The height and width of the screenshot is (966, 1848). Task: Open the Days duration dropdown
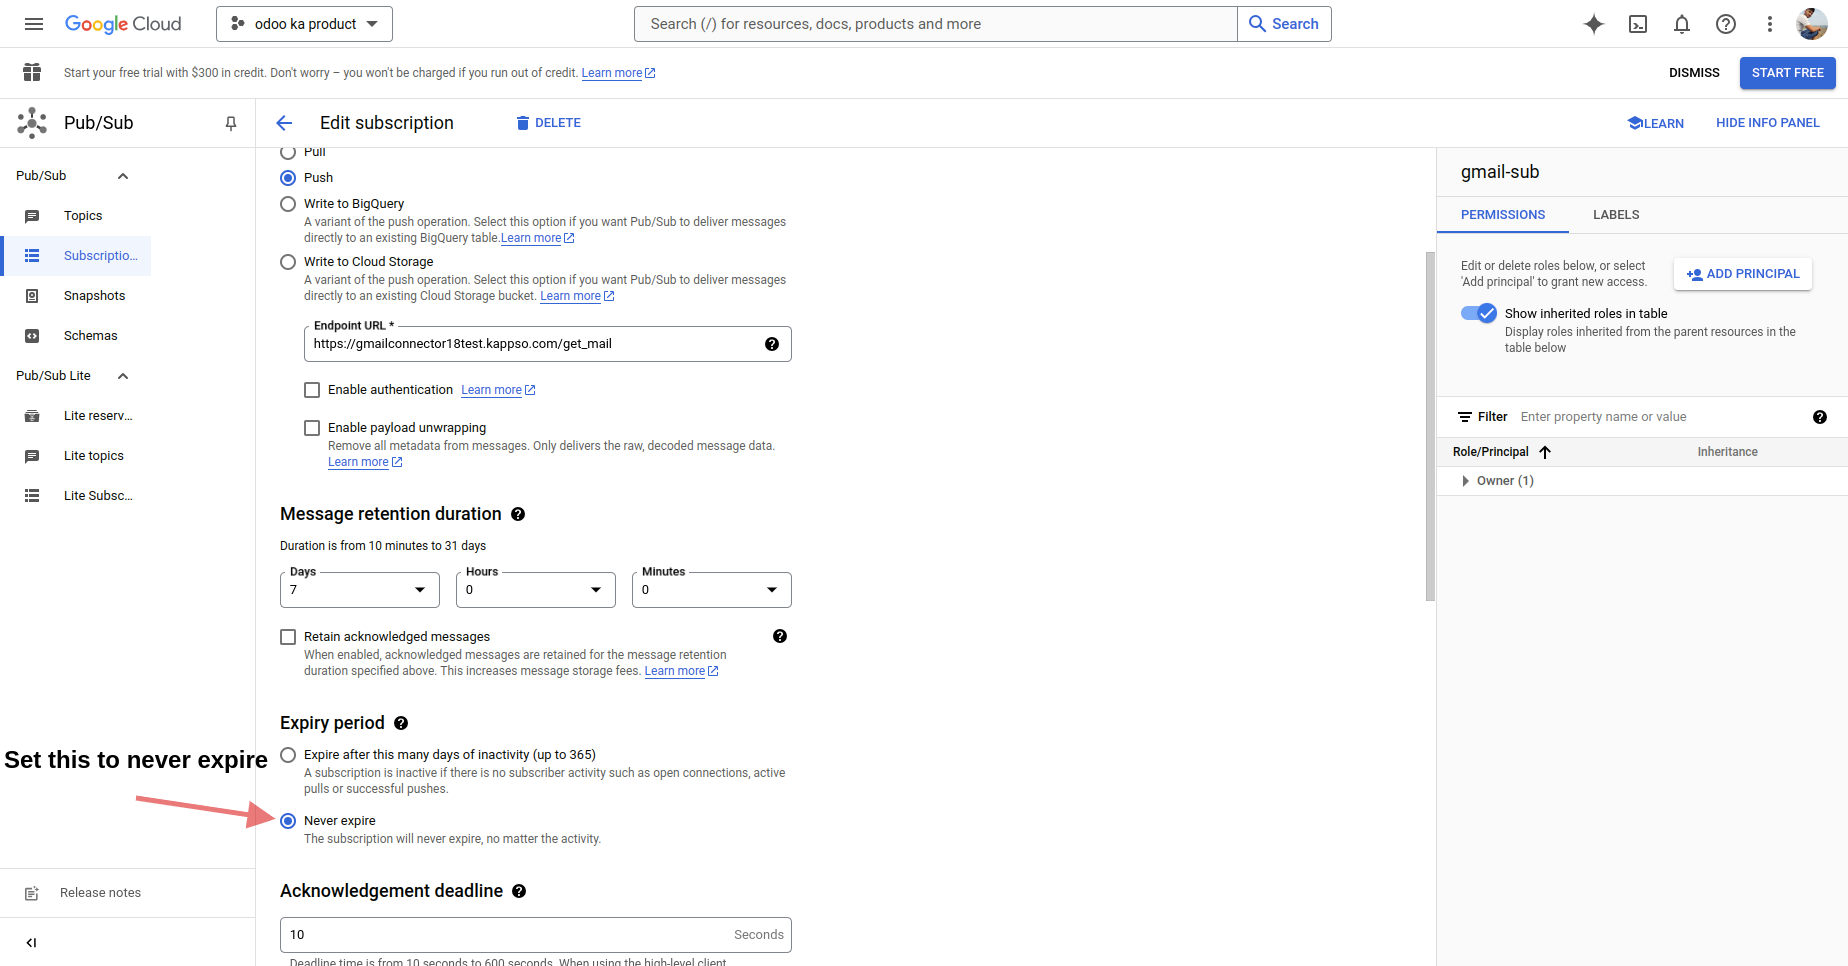pyautogui.click(x=360, y=590)
